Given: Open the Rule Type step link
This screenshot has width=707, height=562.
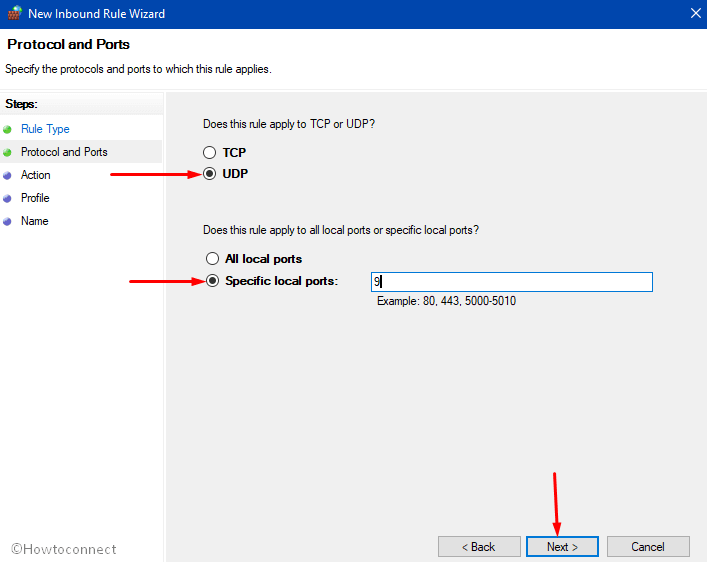Looking at the screenshot, I should pyautogui.click(x=45, y=129).
